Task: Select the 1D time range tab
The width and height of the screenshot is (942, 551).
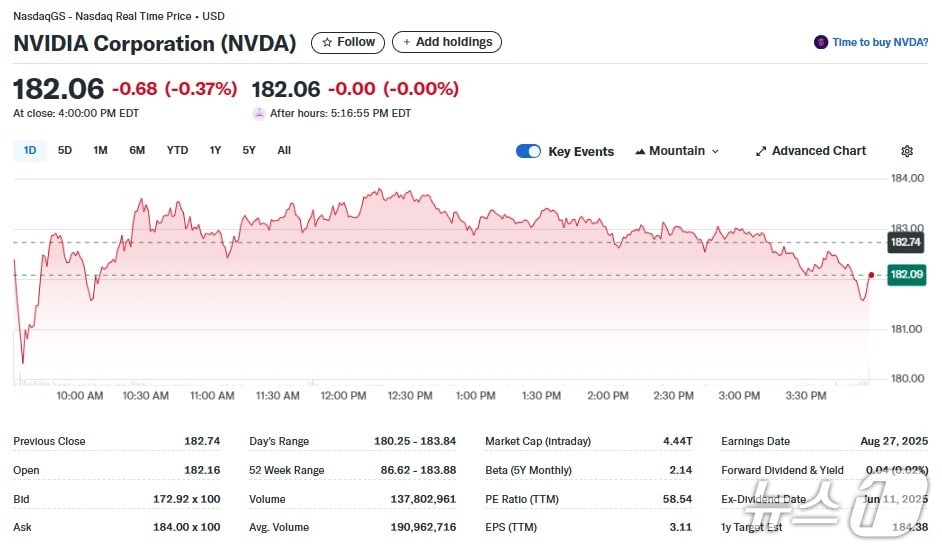Action: (30, 150)
